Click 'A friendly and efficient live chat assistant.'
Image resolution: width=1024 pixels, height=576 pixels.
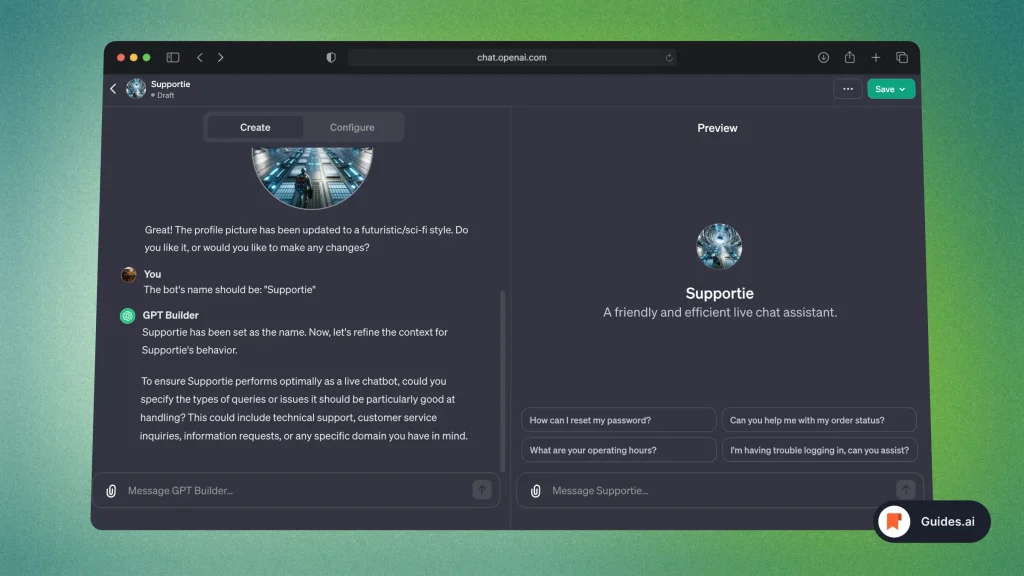point(720,312)
